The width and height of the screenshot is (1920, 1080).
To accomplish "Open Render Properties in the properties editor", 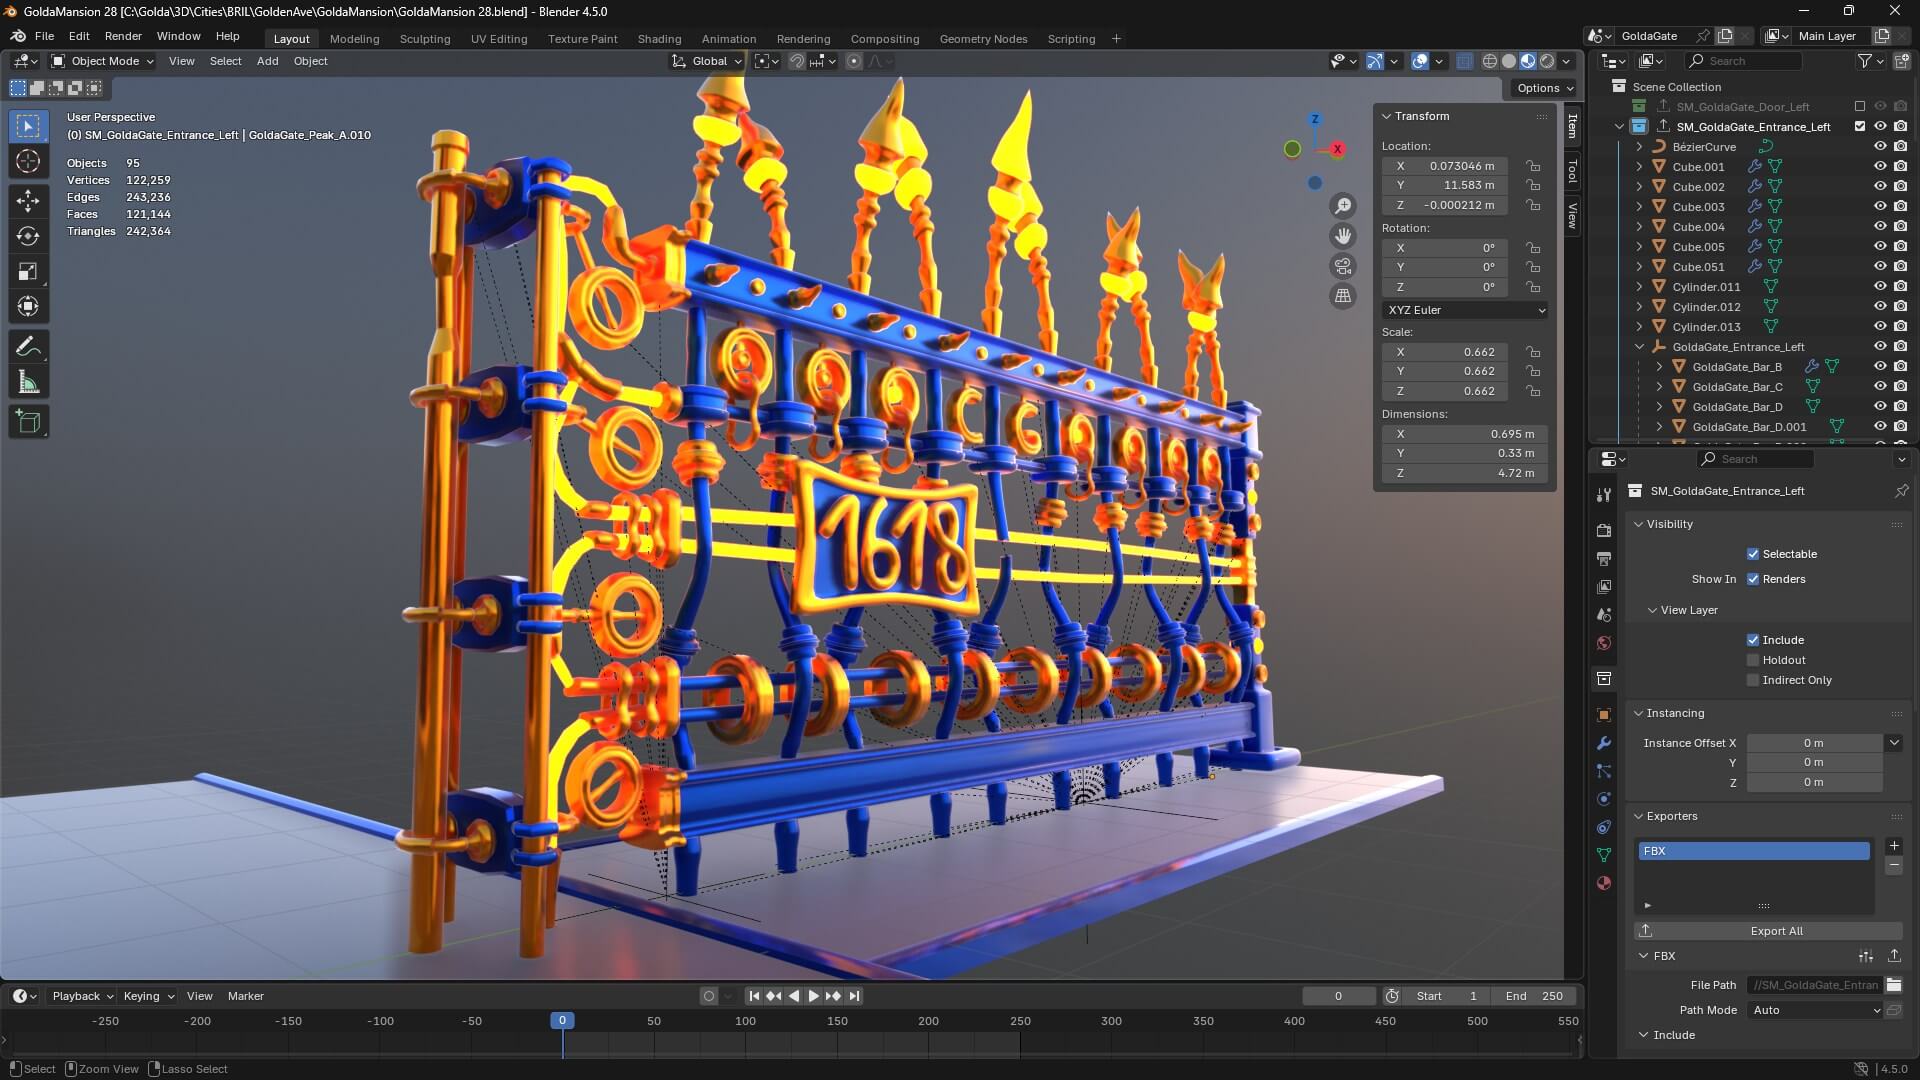I will click(x=1604, y=530).
